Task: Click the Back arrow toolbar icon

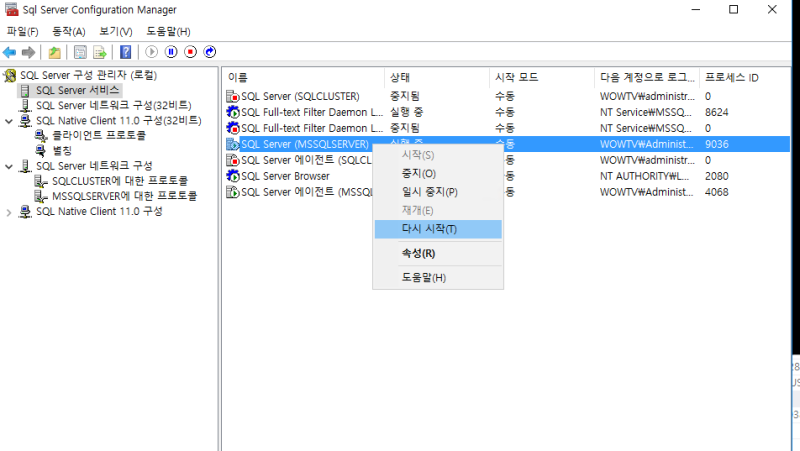Action: (x=9, y=52)
